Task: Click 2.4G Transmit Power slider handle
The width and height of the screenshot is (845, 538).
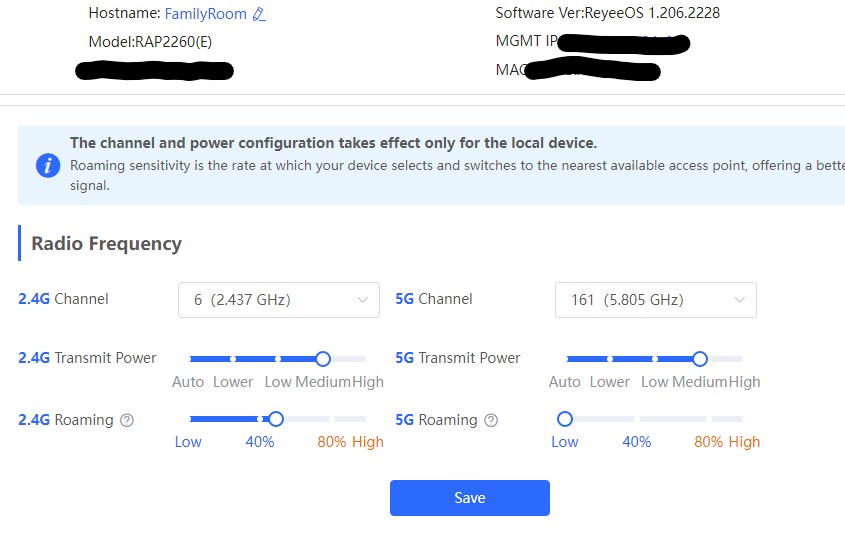Action: 323,358
